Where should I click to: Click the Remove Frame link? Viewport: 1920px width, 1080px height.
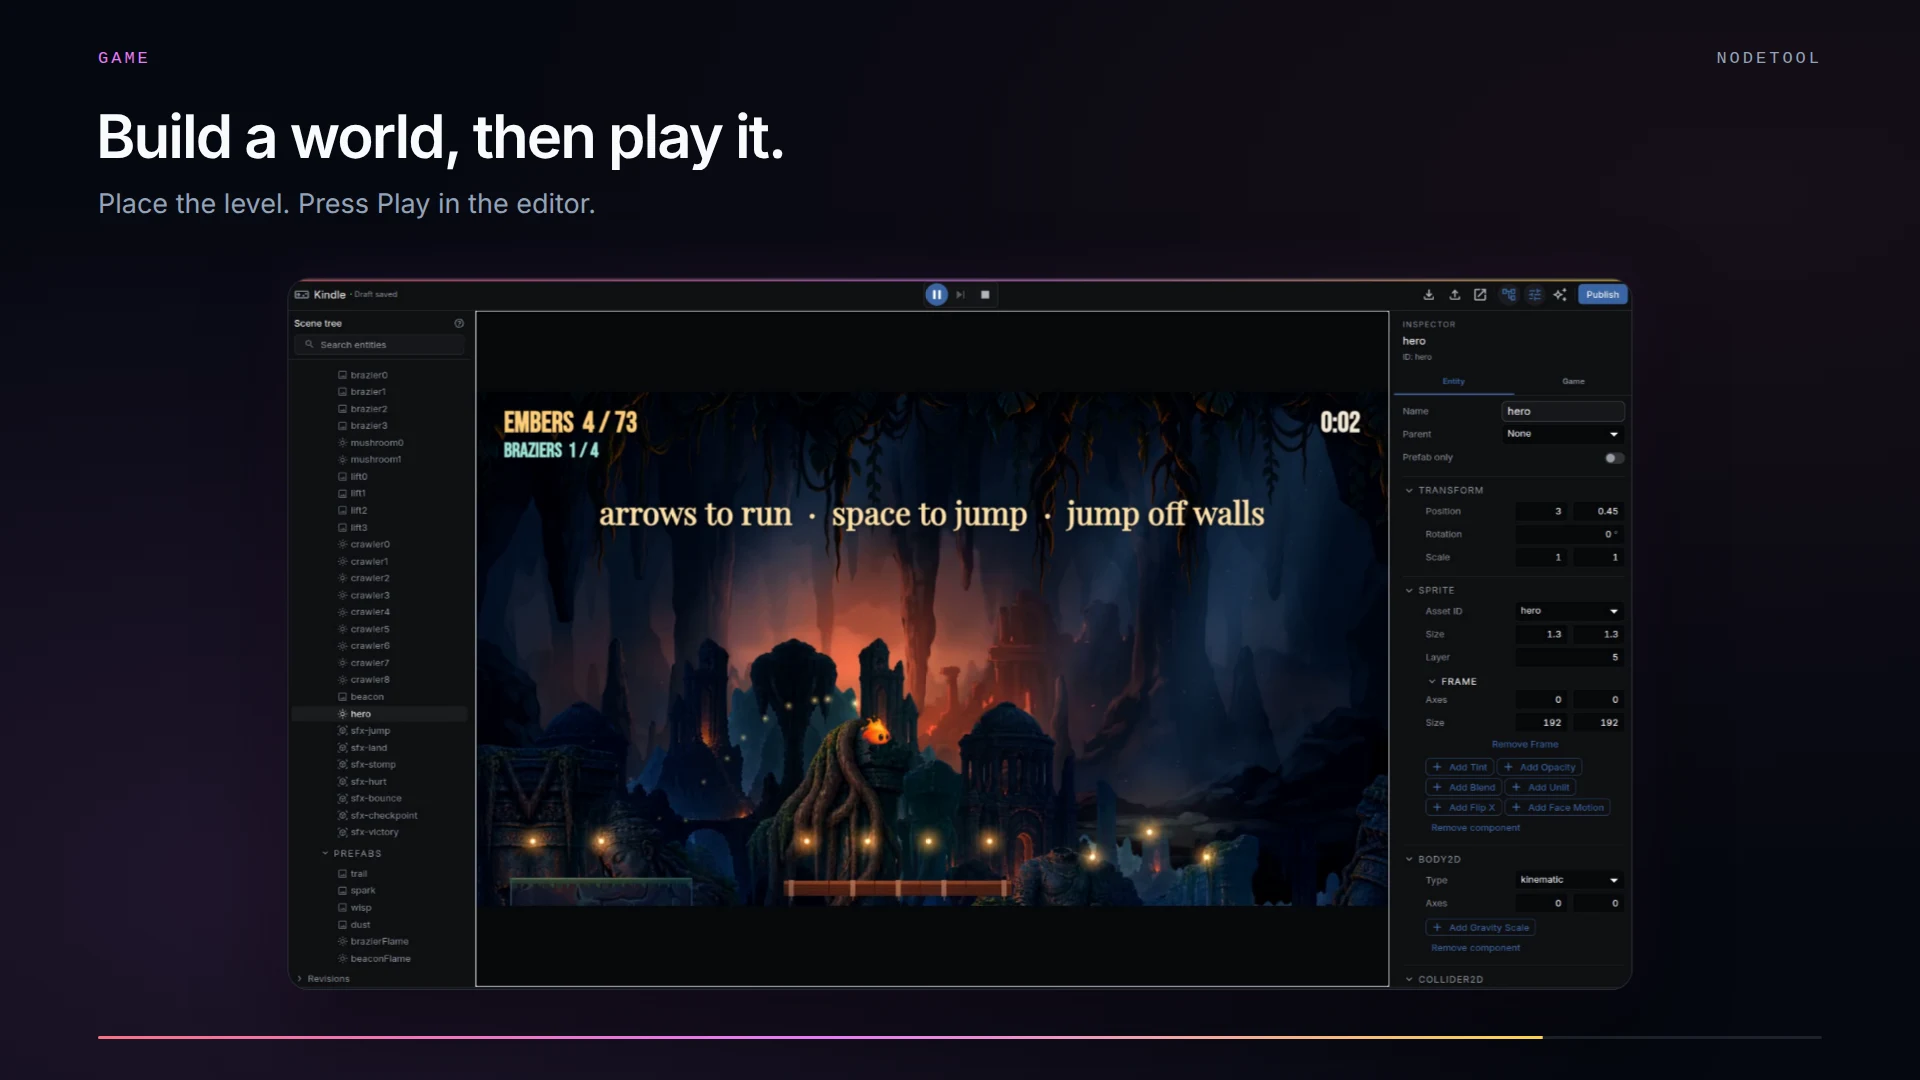tap(1524, 744)
